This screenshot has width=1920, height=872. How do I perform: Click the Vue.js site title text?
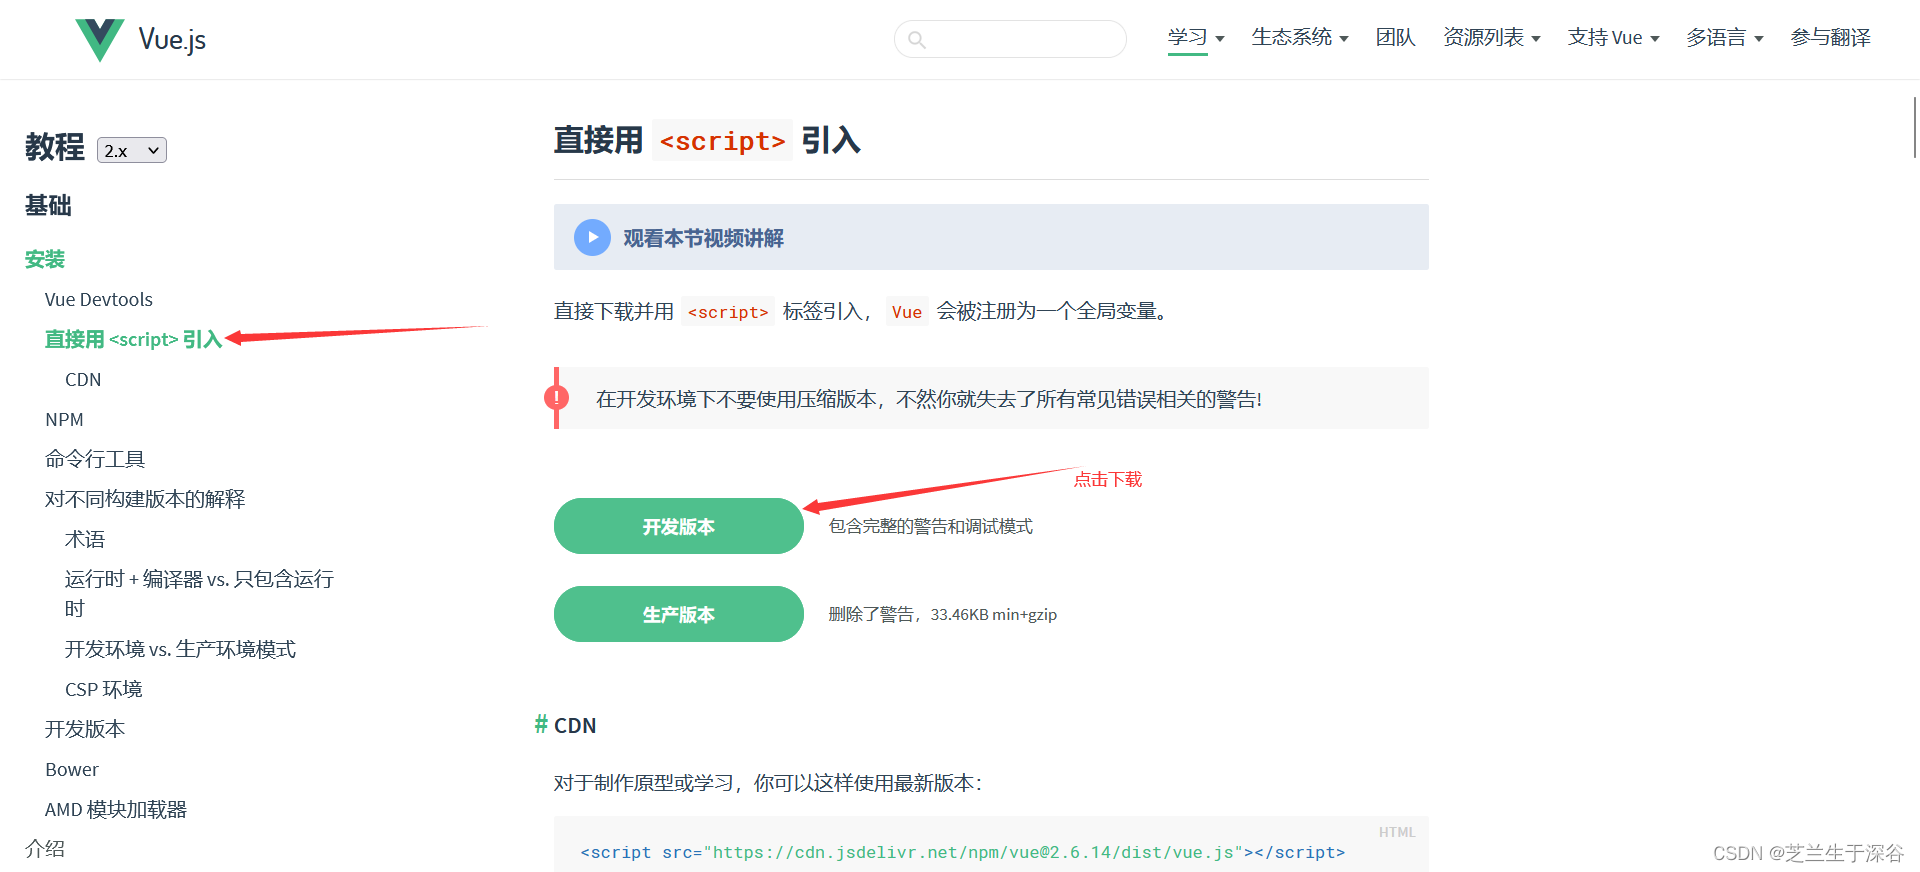pyautogui.click(x=172, y=40)
